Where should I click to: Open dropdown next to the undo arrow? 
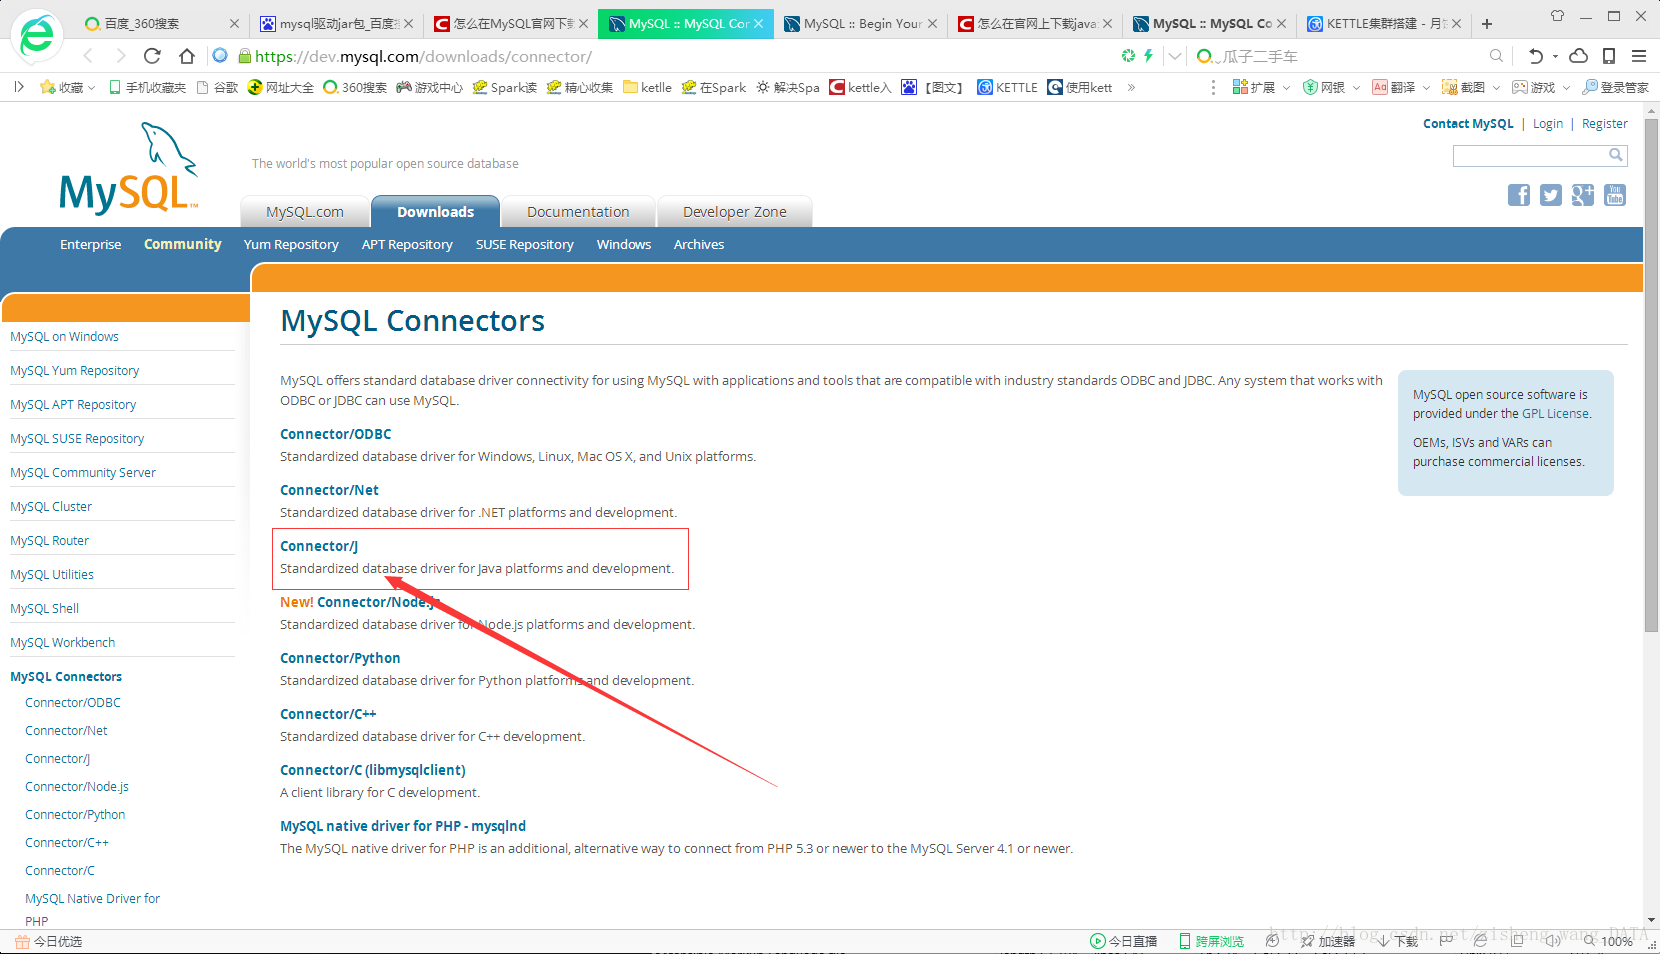pyautogui.click(x=1555, y=56)
